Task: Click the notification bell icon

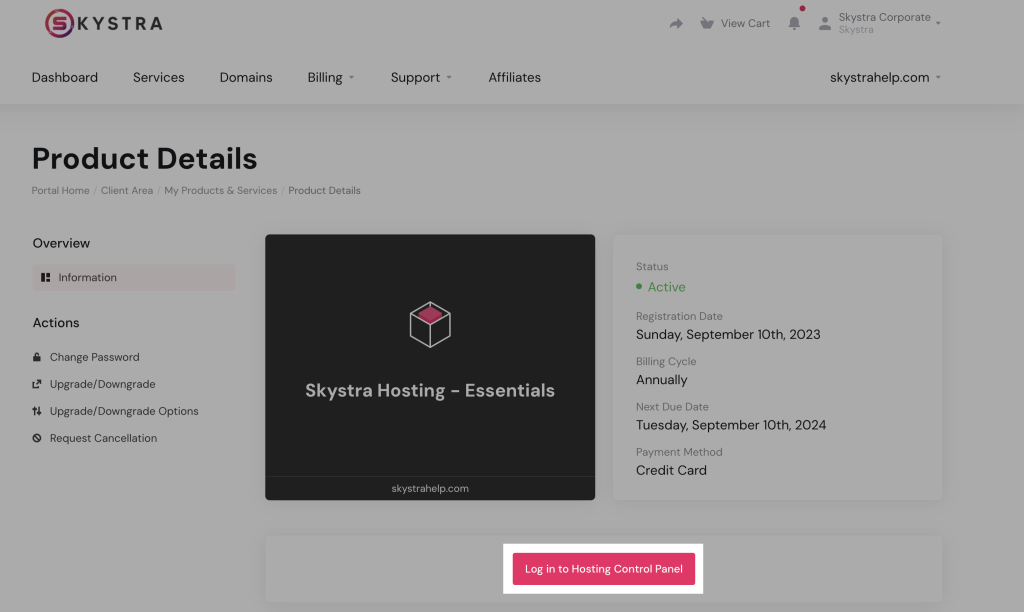Action: [x=794, y=21]
